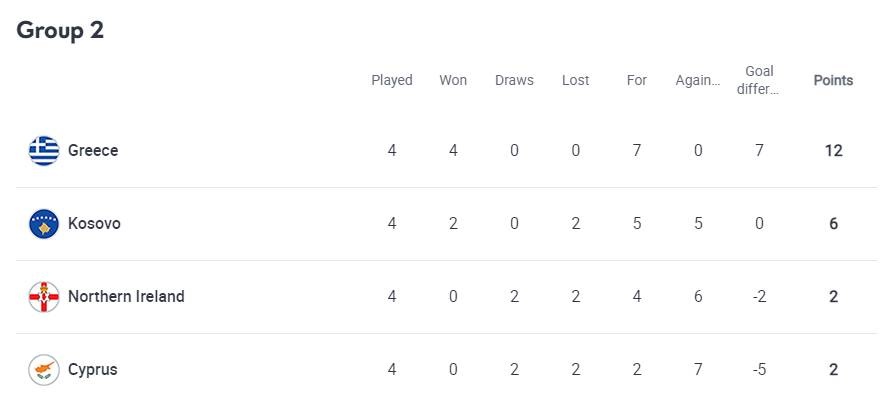Image resolution: width=891 pixels, height=412 pixels.
Task: Click the Cyprus flag icon
Action: (44, 370)
